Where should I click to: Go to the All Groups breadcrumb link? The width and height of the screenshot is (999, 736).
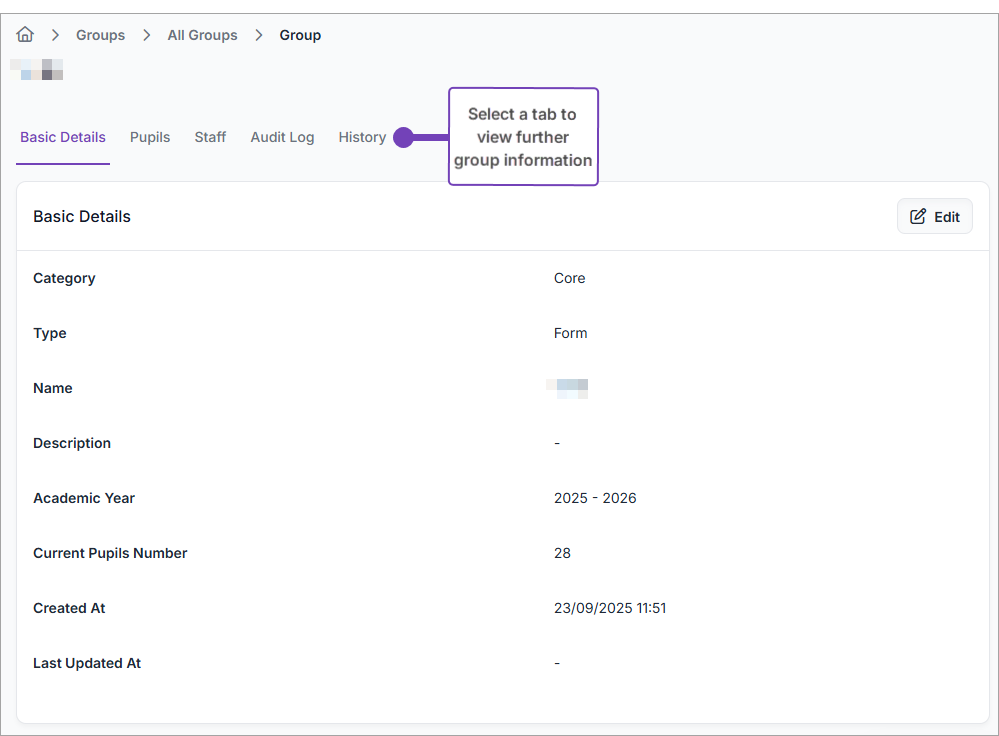pyautogui.click(x=202, y=35)
